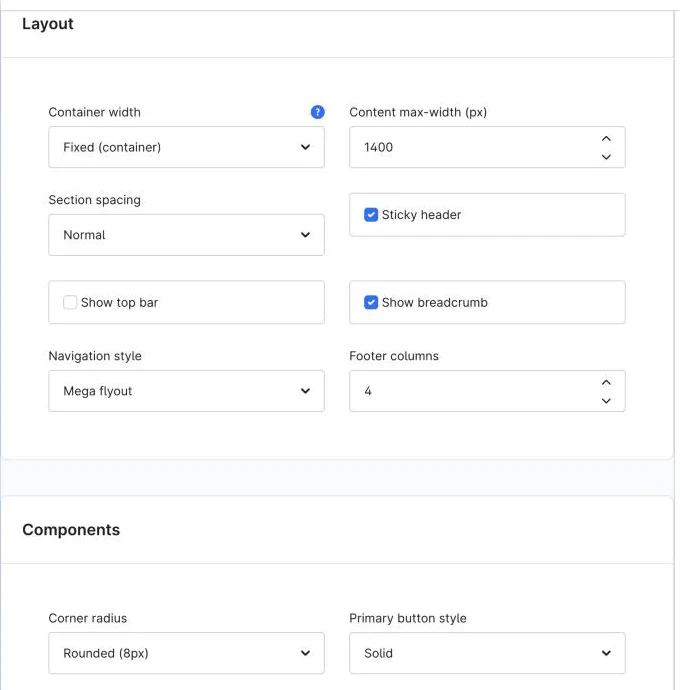
Task: Click the Content max-width (px) label
Action: 418,112
